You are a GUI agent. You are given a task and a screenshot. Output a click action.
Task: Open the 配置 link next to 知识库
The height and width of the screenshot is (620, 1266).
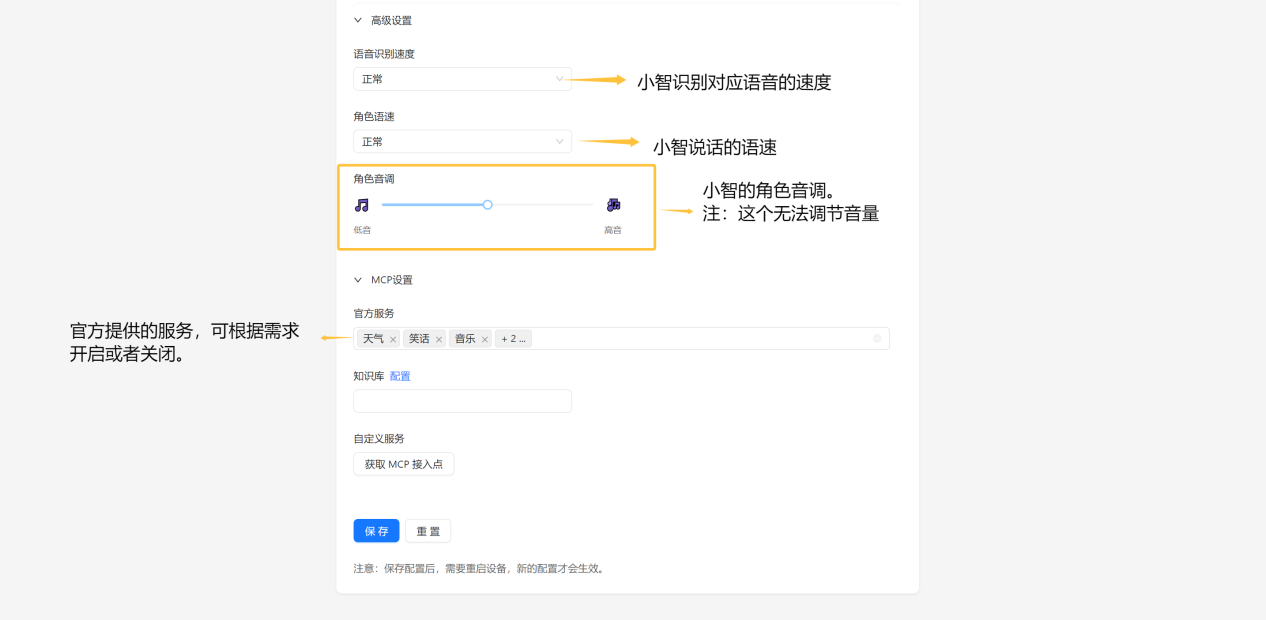[x=399, y=375]
